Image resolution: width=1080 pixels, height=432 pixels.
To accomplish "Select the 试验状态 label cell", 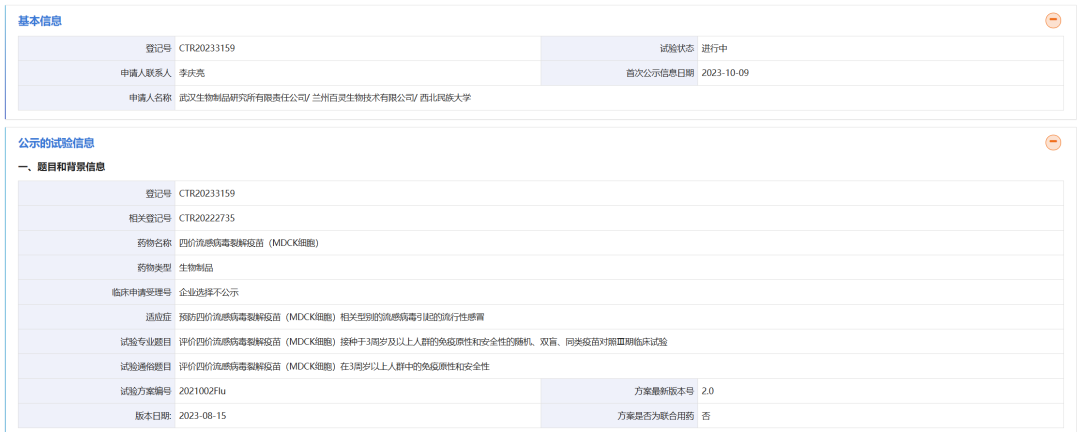I will (x=619, y=48).
